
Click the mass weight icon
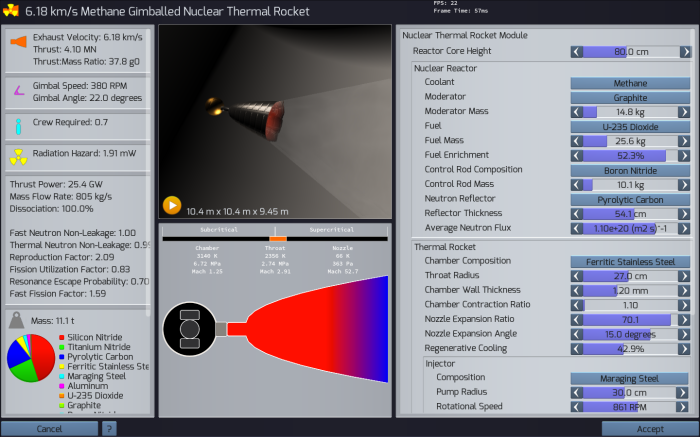(19, 321)
